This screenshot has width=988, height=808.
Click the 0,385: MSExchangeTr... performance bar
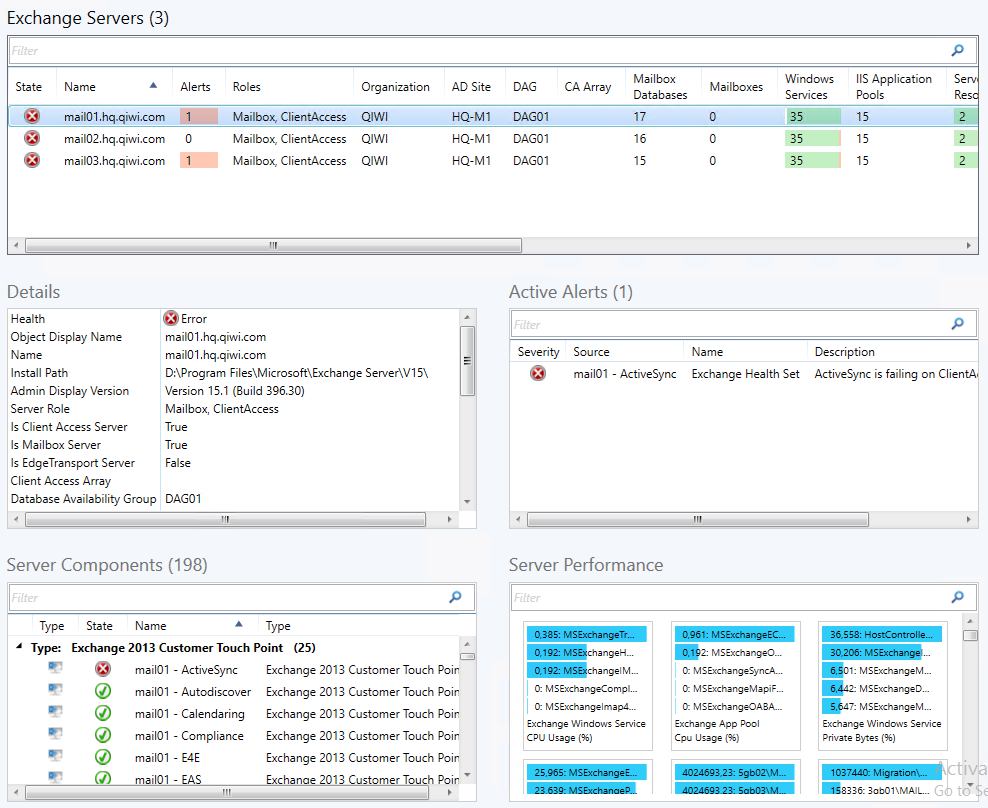click(586, 634)
